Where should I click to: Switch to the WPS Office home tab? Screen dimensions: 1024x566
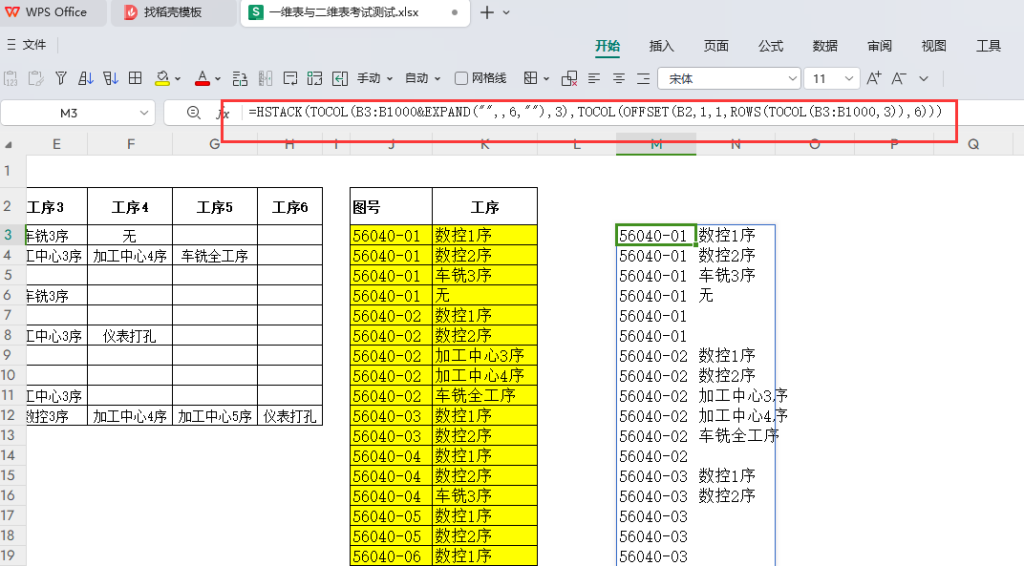click(x=52, y=12)
